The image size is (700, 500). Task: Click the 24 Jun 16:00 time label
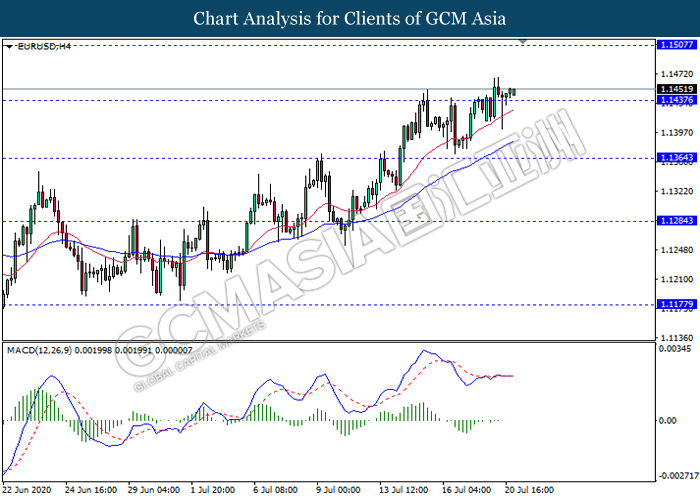click(91, 490)
